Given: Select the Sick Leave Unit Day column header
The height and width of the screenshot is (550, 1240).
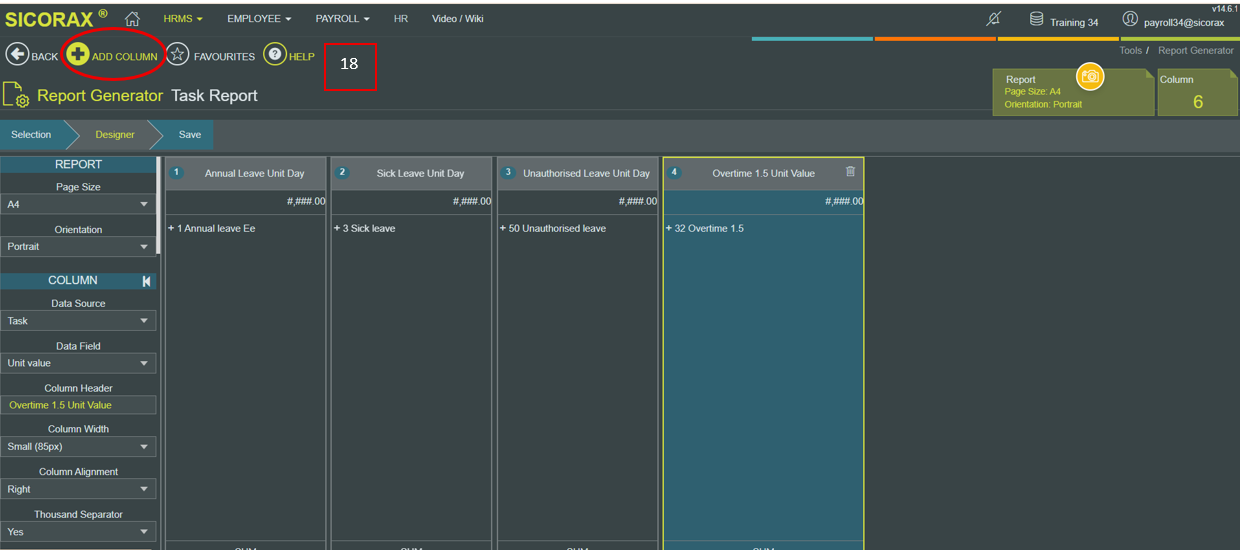Looking at the screenshot, I should (x=412, y=173).
